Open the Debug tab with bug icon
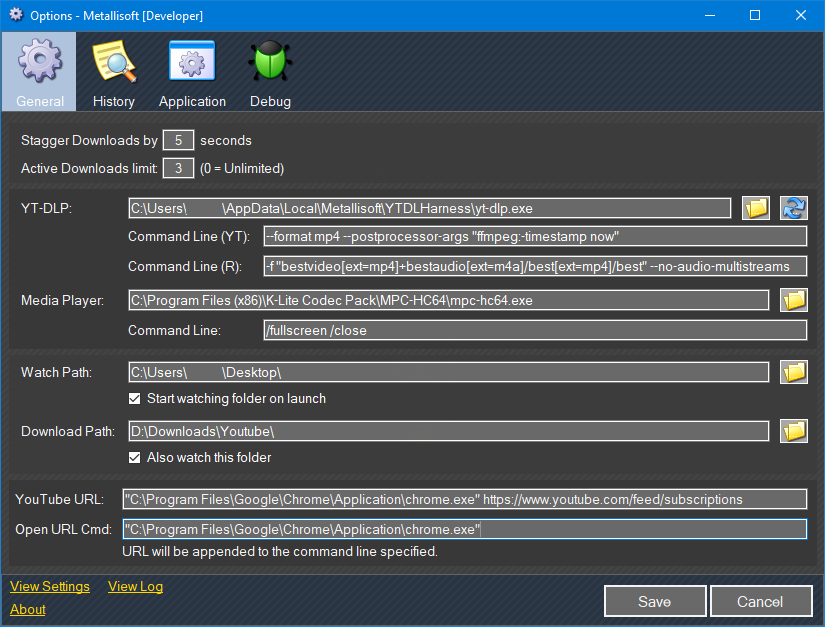The image size is (825, 627). 270,74
